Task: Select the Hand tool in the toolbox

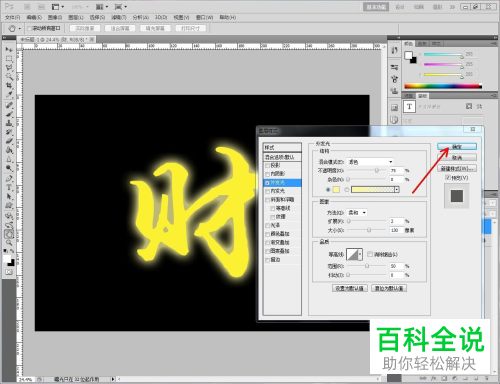Action: click(x=9, y=234)
